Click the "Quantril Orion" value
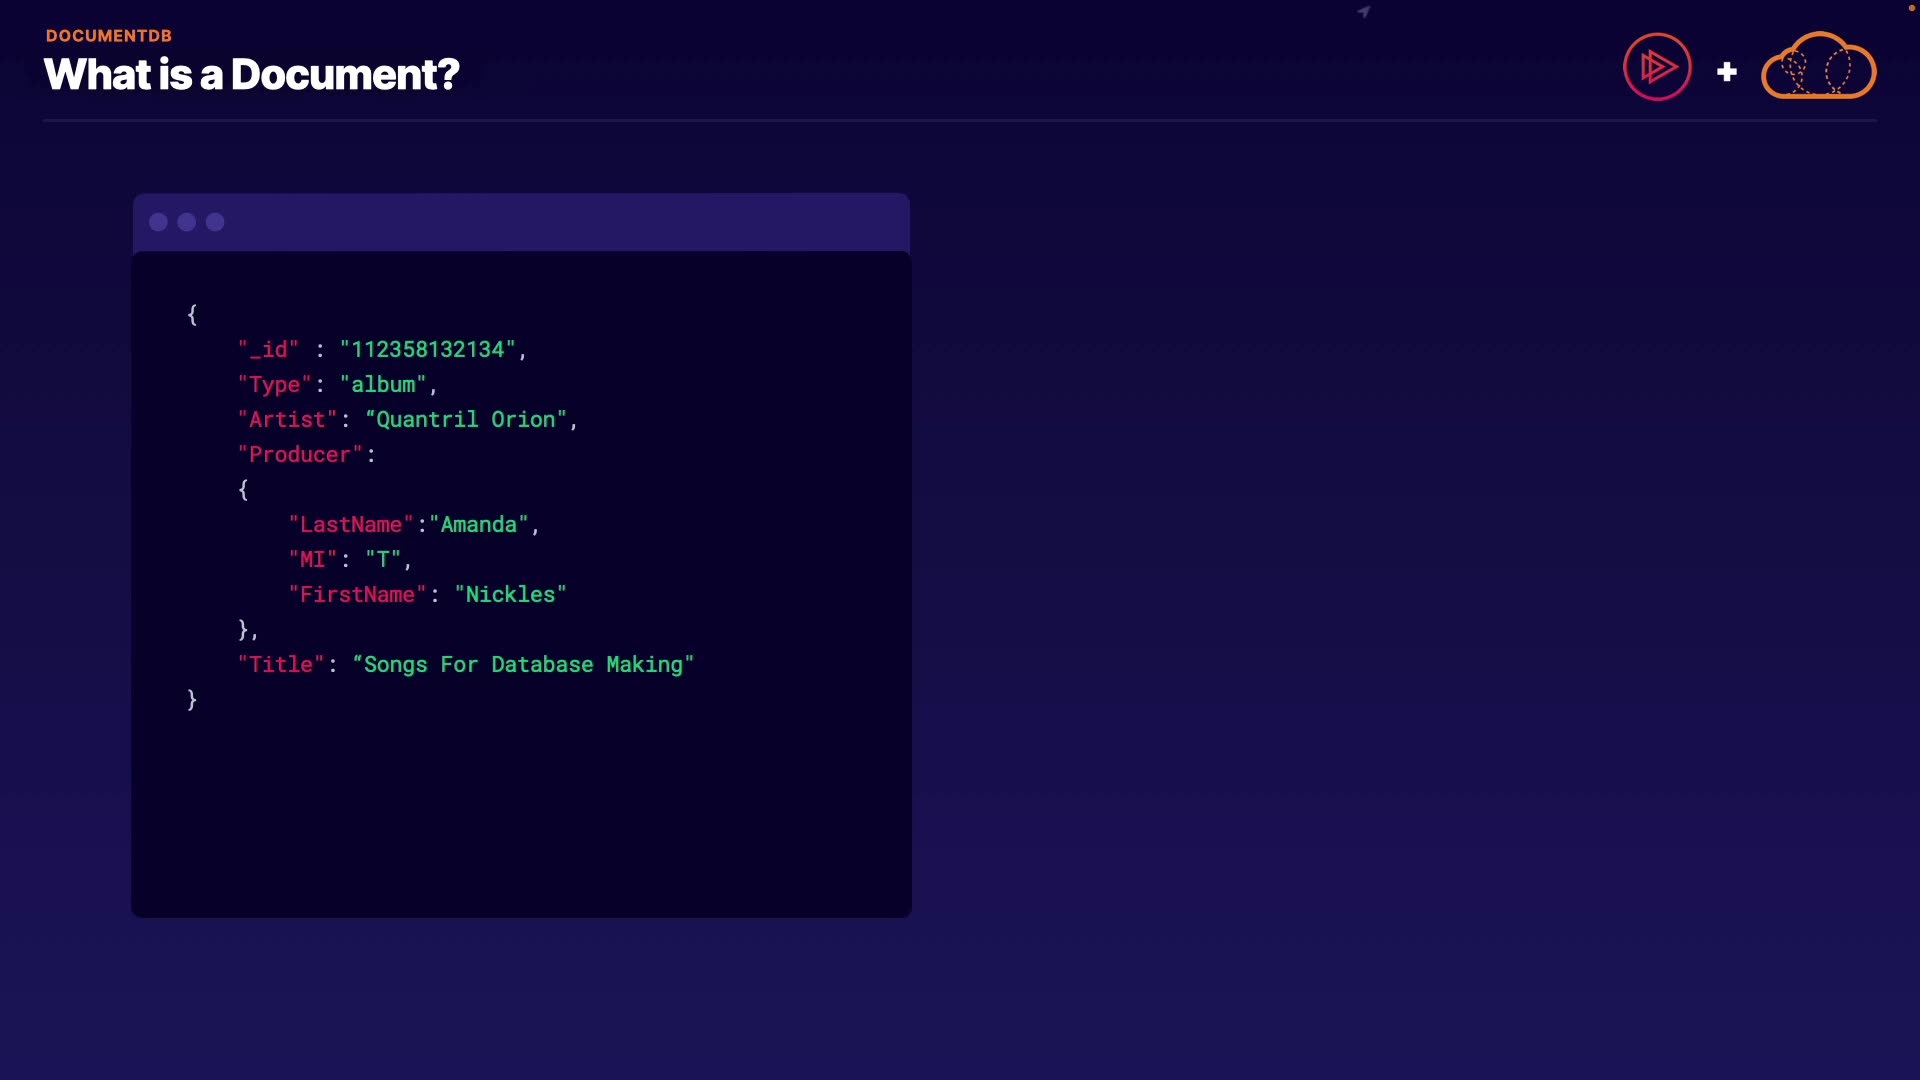This screenshot has width=1920, height=1080. (x=465, y=420)
